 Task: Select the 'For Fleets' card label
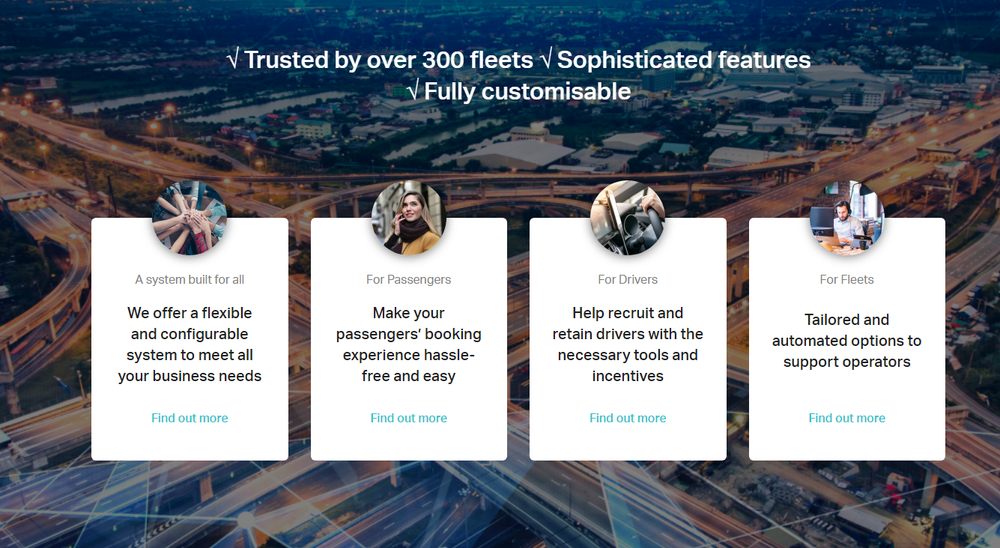pyautogui.click(x=847, y=279)
